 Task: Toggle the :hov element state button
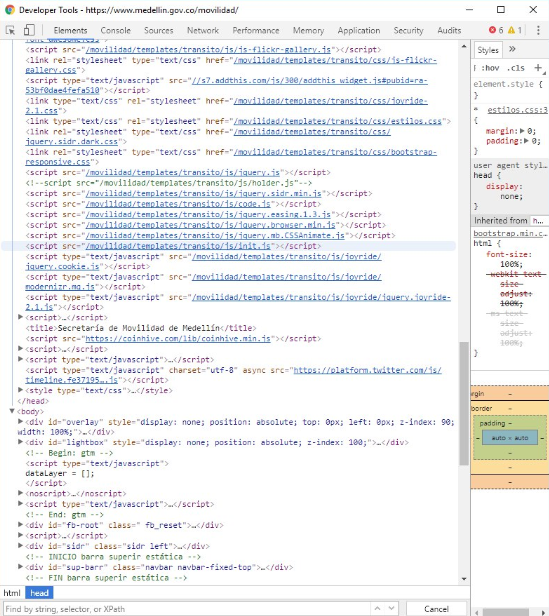pyautogui.click(x=490, y=68)
